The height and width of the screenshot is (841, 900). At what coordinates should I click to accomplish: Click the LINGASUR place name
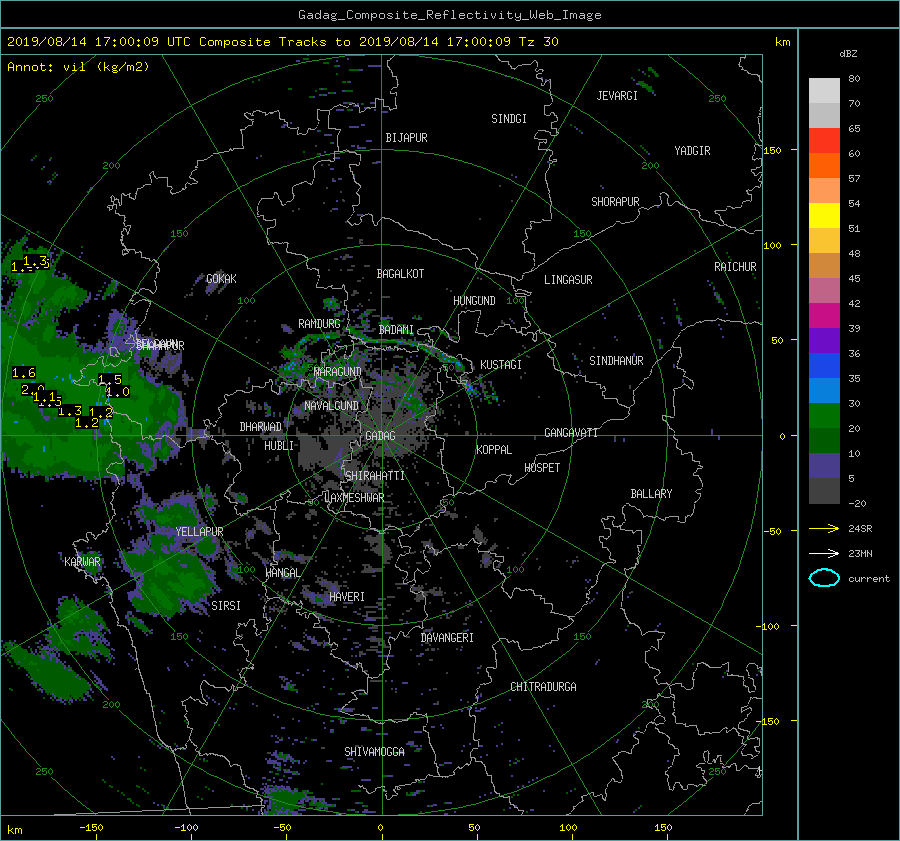[568, 280]
